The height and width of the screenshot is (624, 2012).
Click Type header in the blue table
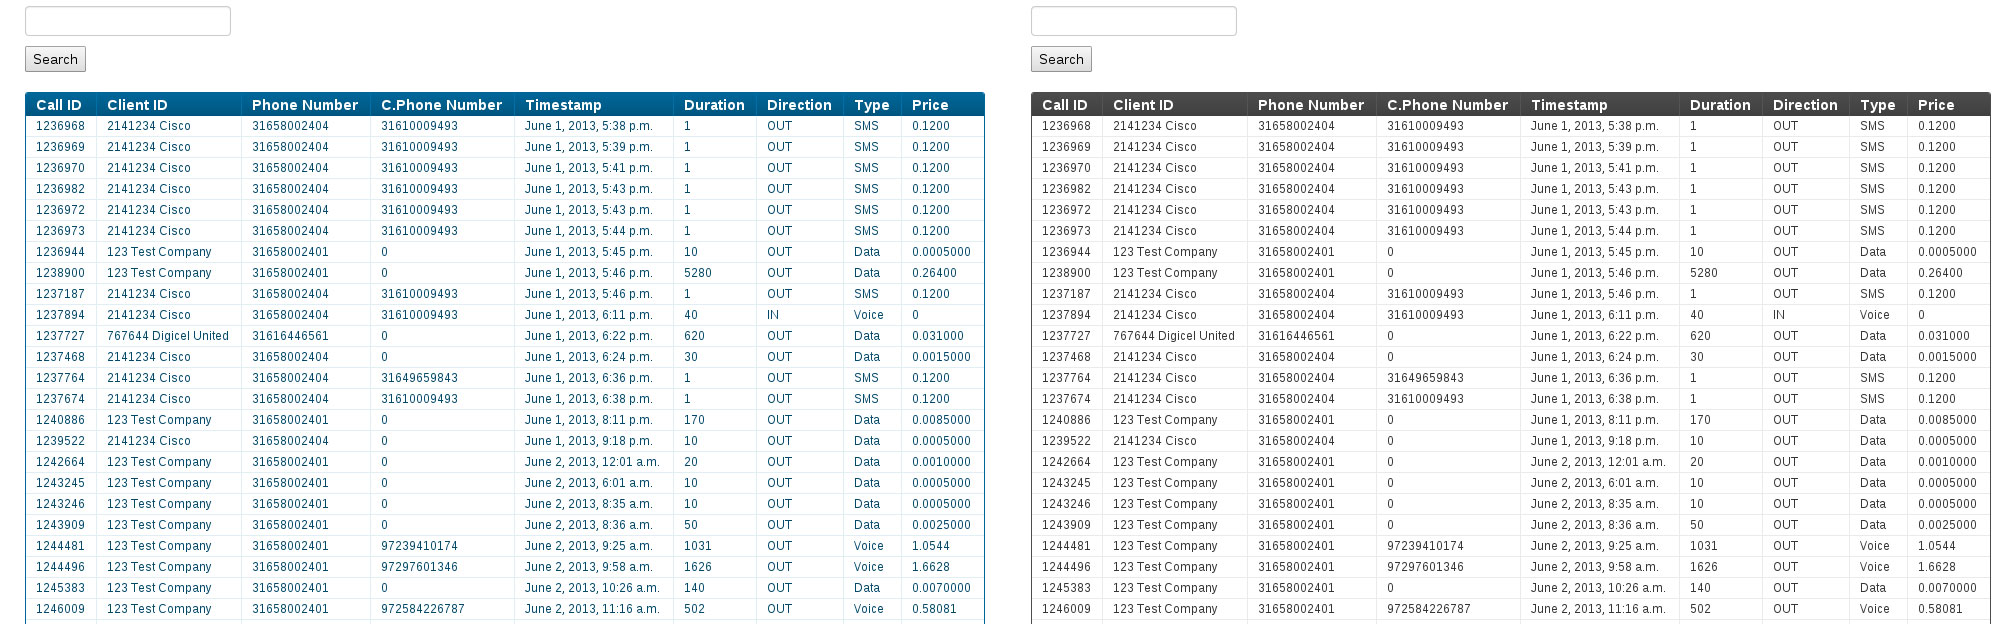point(871,105)
